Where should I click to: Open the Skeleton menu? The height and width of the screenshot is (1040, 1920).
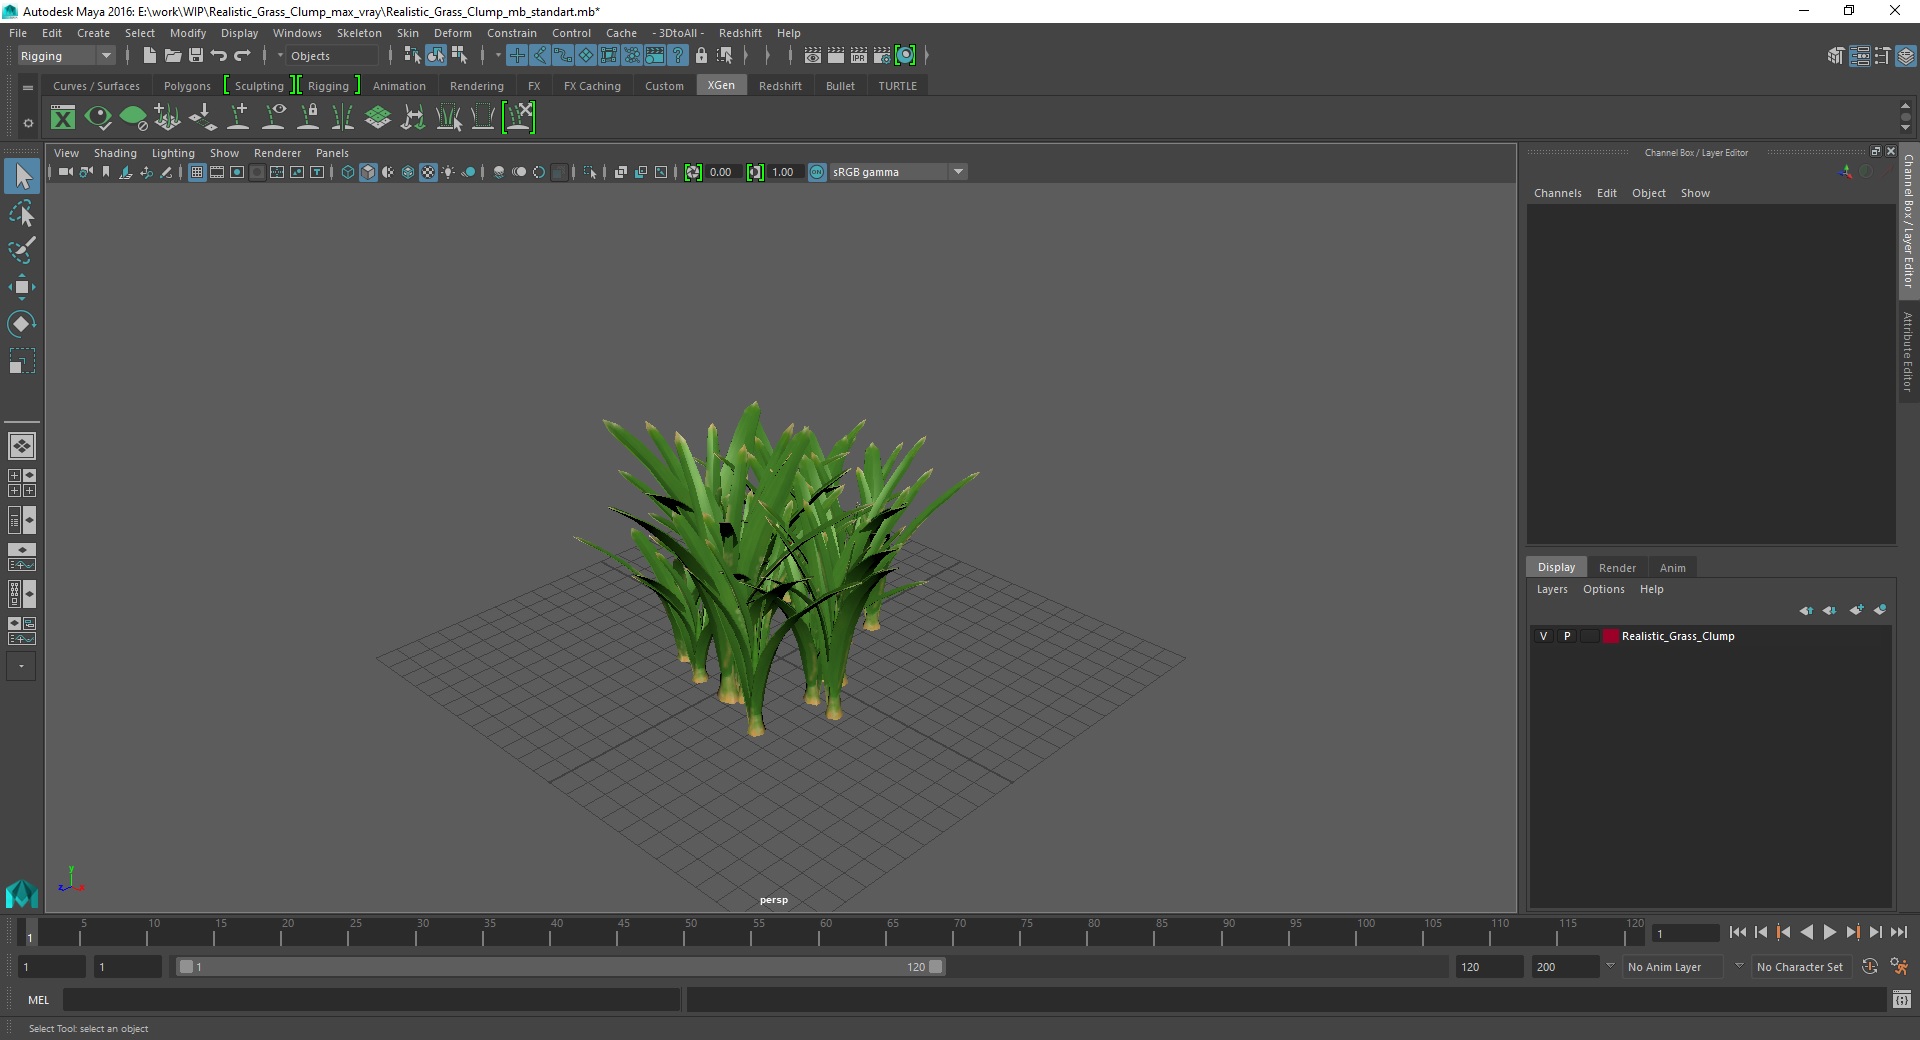(359, 33)
